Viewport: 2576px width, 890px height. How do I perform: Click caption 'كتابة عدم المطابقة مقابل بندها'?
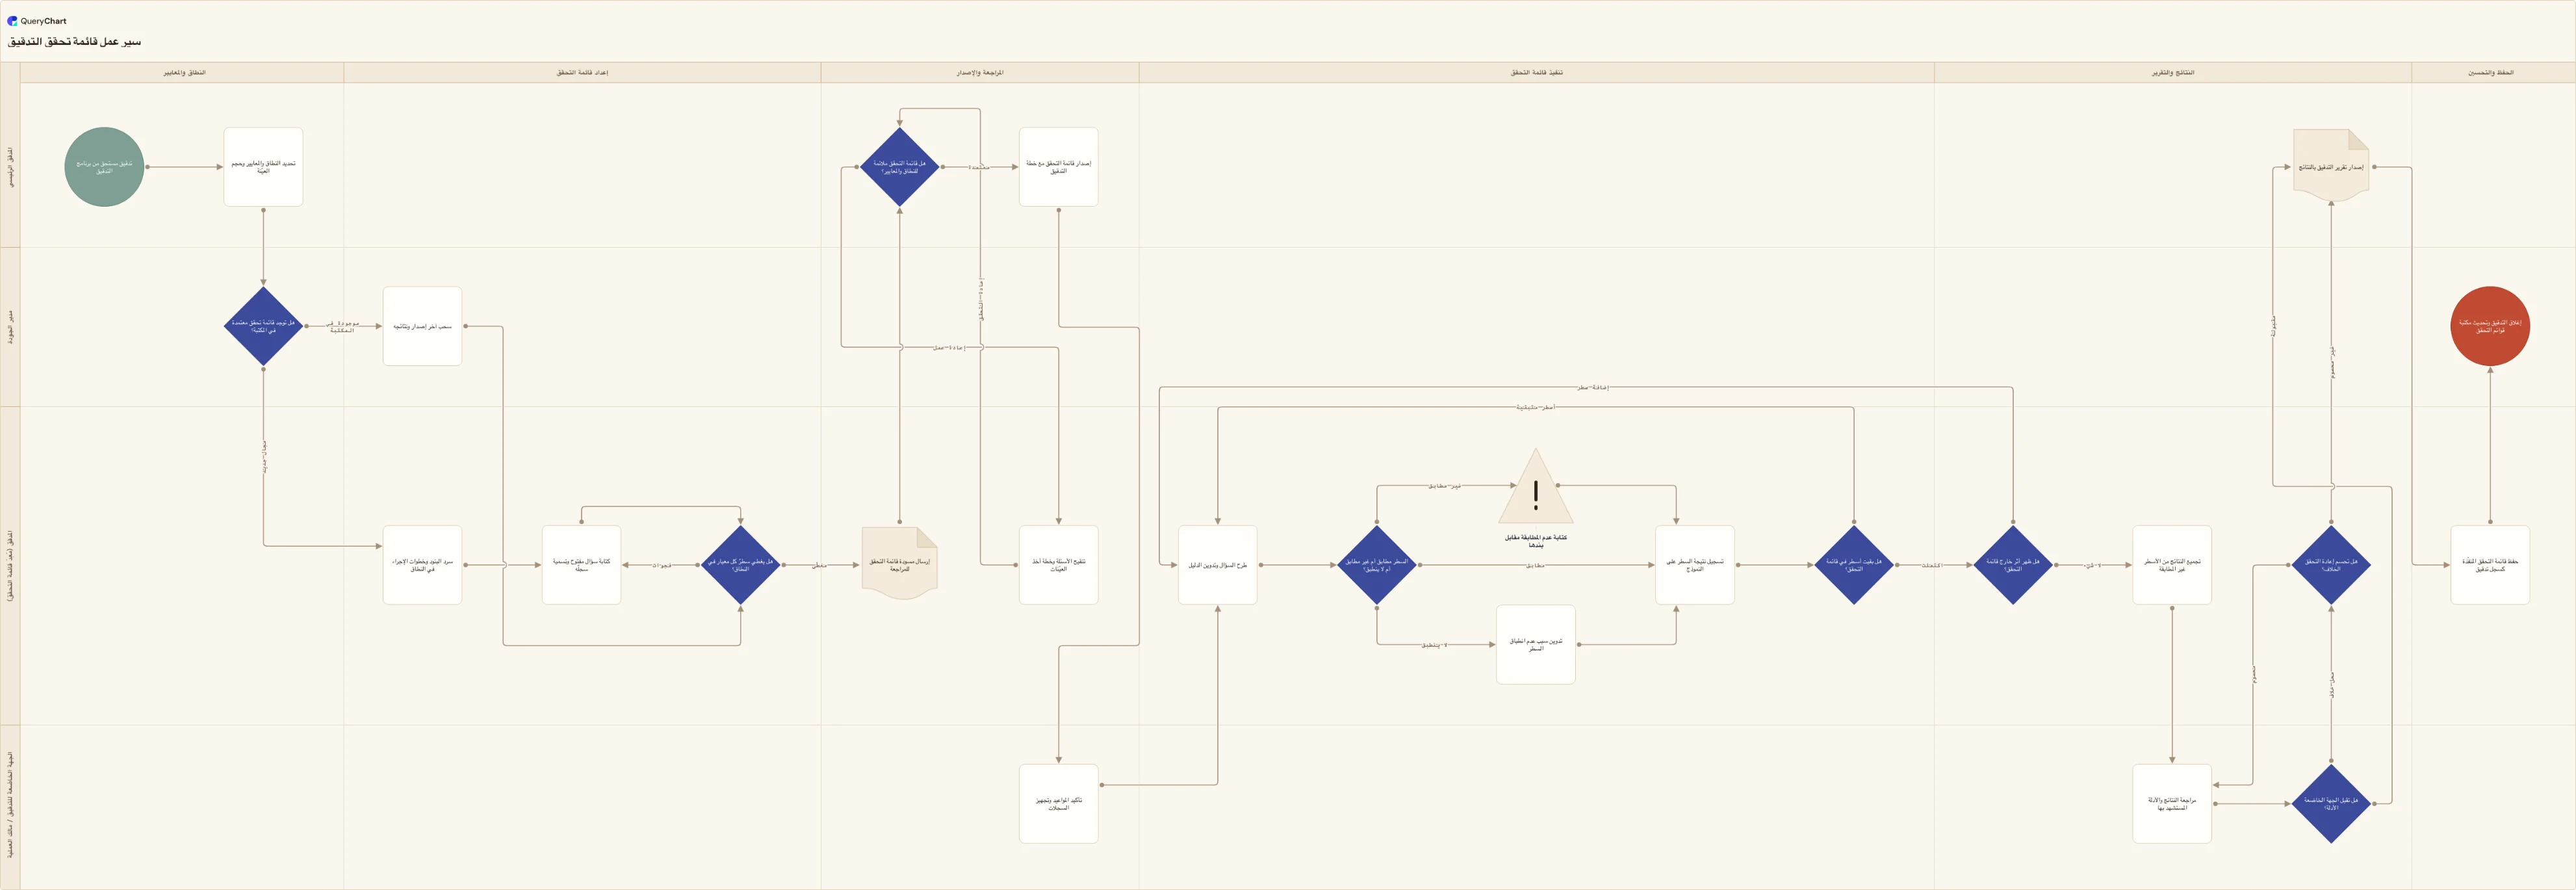1536,541
